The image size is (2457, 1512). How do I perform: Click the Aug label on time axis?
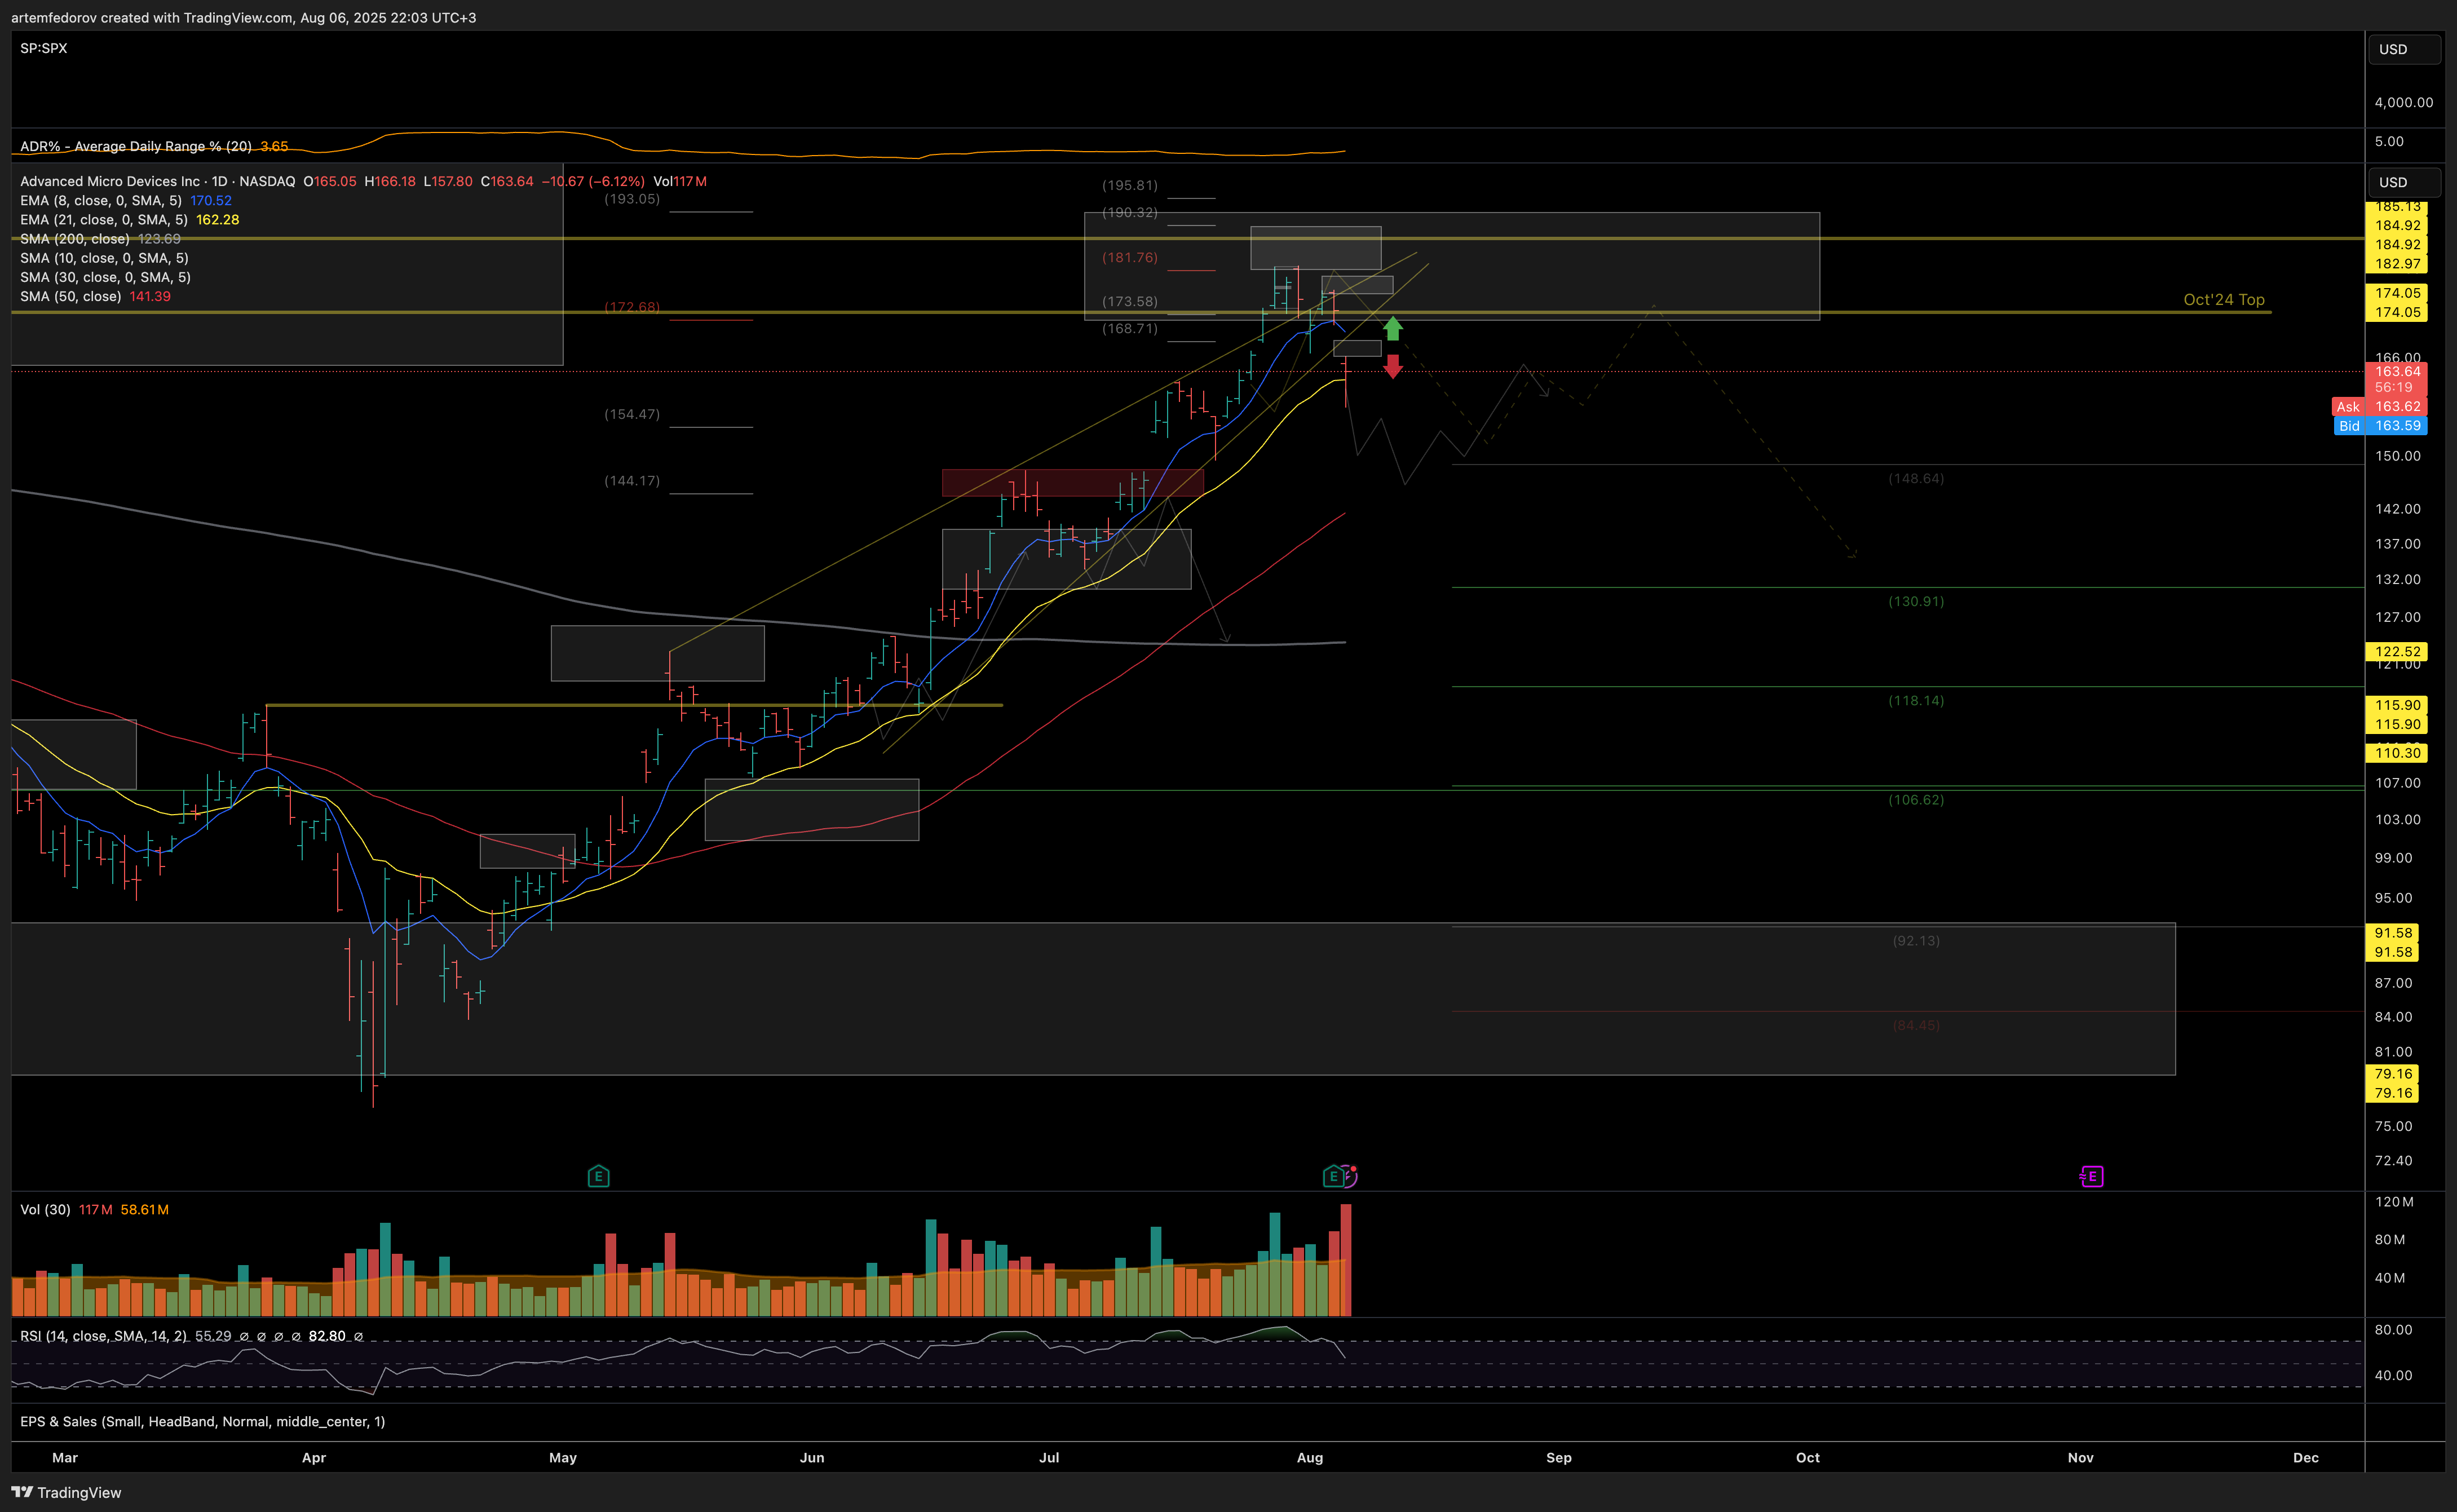tap(1310, 1457)
